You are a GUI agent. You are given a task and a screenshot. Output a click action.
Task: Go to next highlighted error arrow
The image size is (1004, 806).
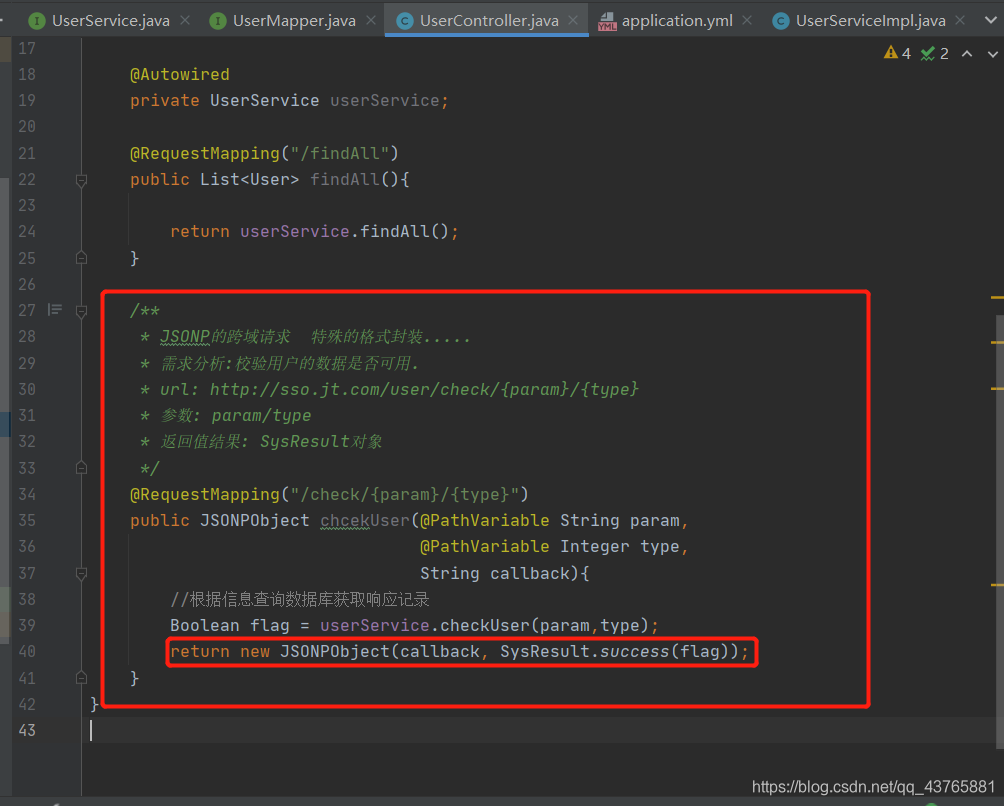[992, 54]
